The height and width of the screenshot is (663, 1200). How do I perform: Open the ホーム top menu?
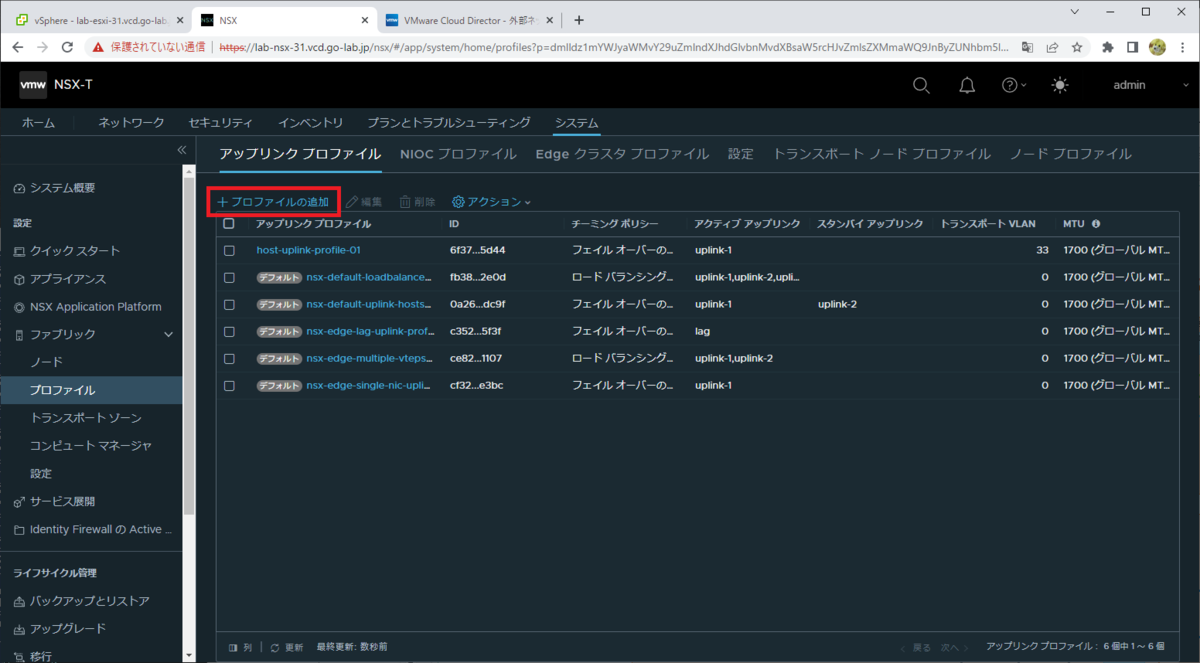coord(39,123)
